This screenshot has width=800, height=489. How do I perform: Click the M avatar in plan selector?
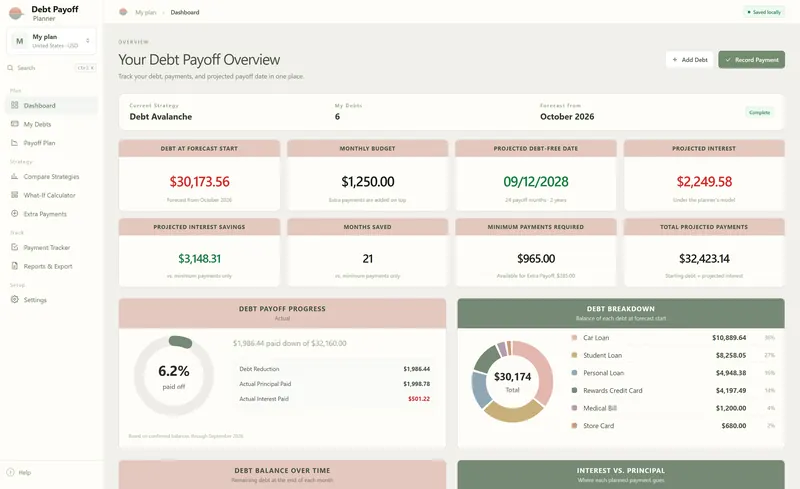pyautogui.click(x=19, y=41)
